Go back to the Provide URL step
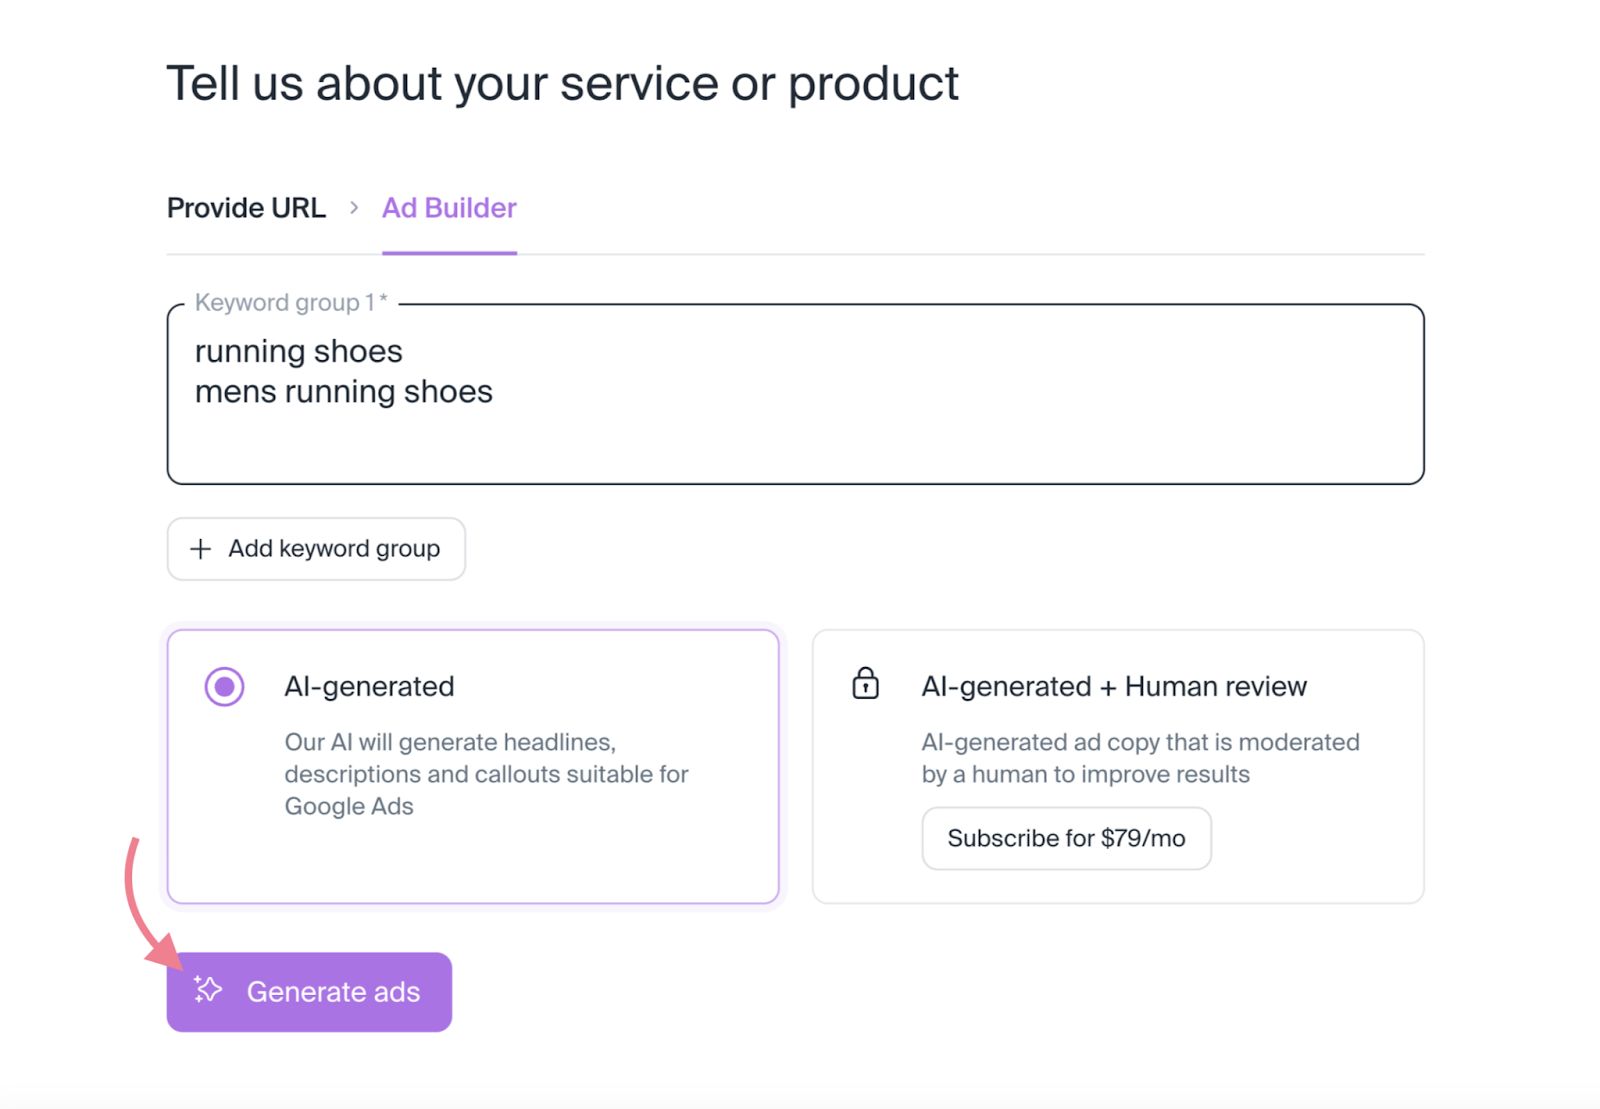 (246, 208)
